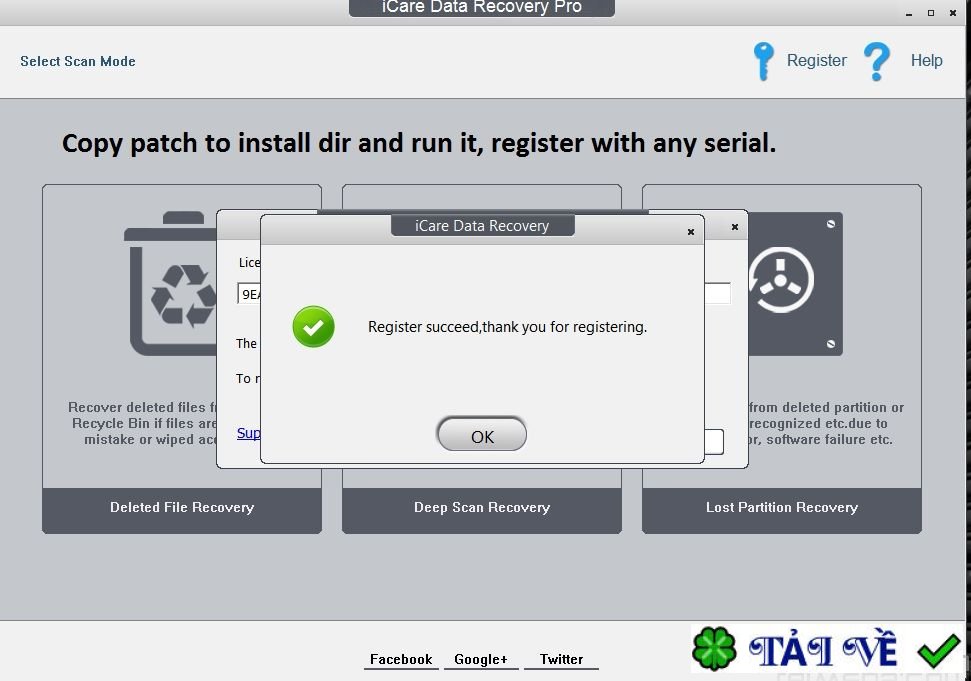Open the Support link in license dialog
971x681 pixels.
point(248,433)
